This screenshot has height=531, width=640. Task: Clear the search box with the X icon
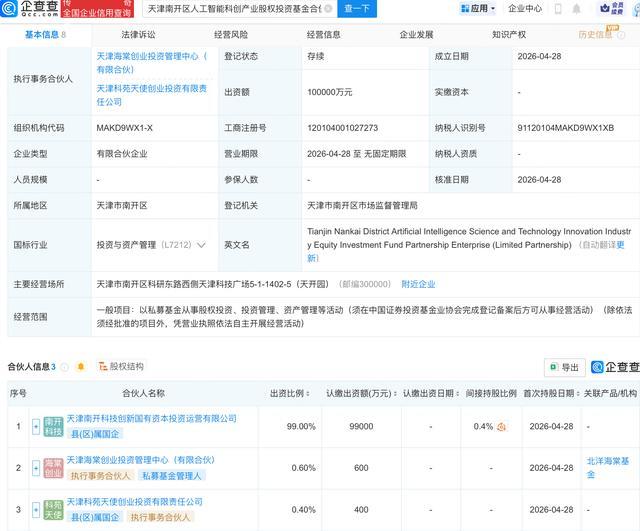[329, 8]
